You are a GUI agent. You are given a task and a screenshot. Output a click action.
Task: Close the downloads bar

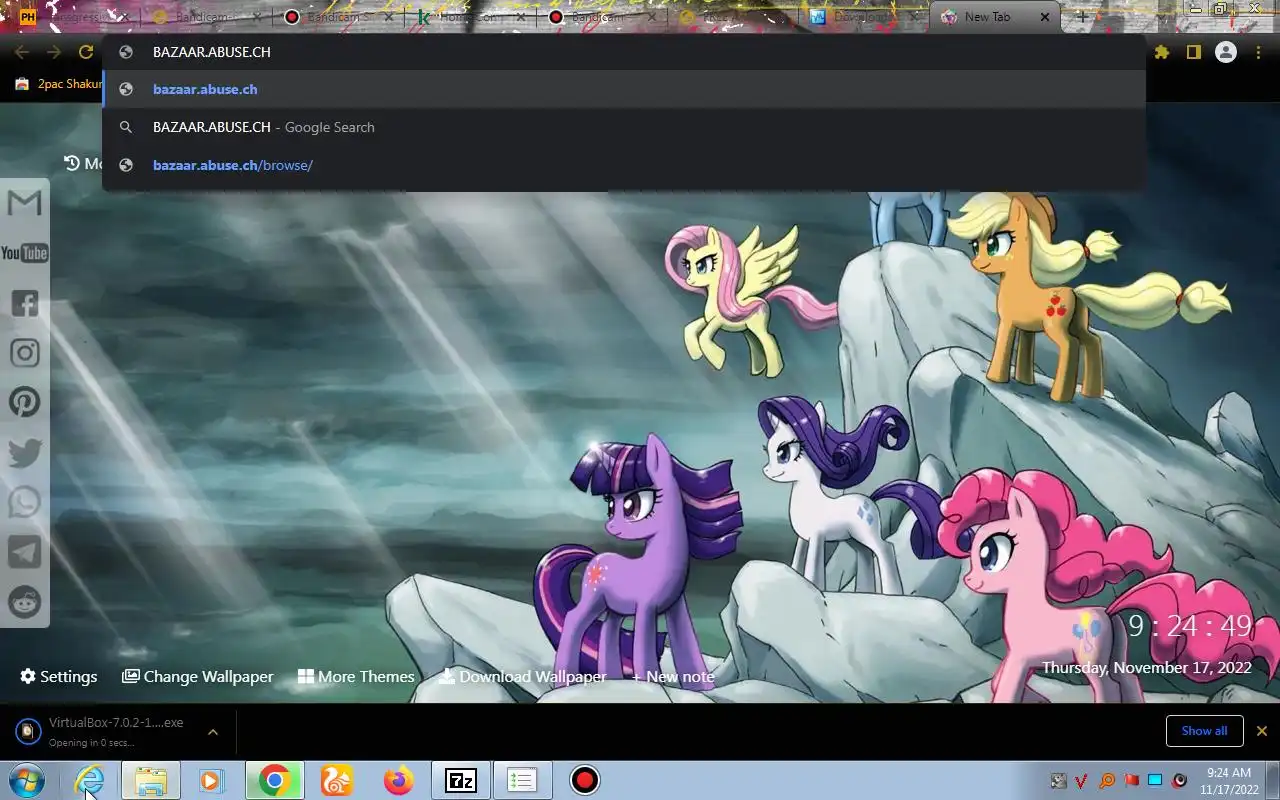(x=1262, y=731)
